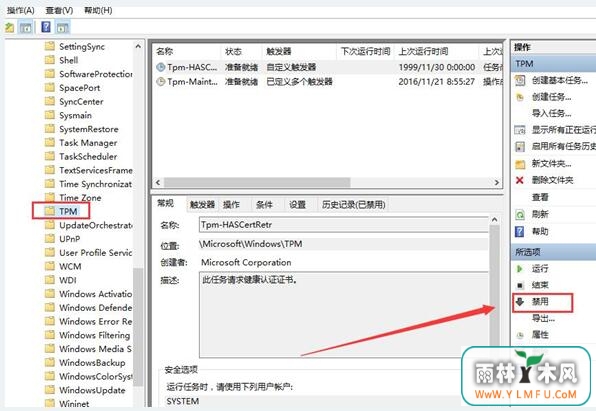Click the 下次运行时间 column header

365,51
